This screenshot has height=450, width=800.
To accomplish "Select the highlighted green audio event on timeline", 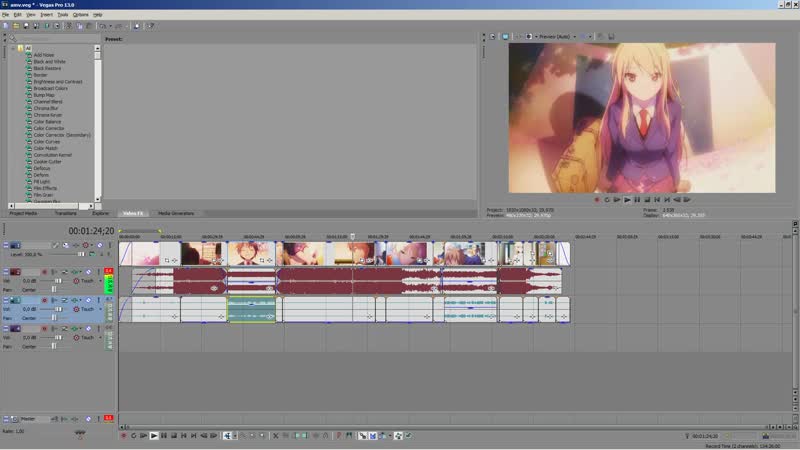I will point(252,310).
